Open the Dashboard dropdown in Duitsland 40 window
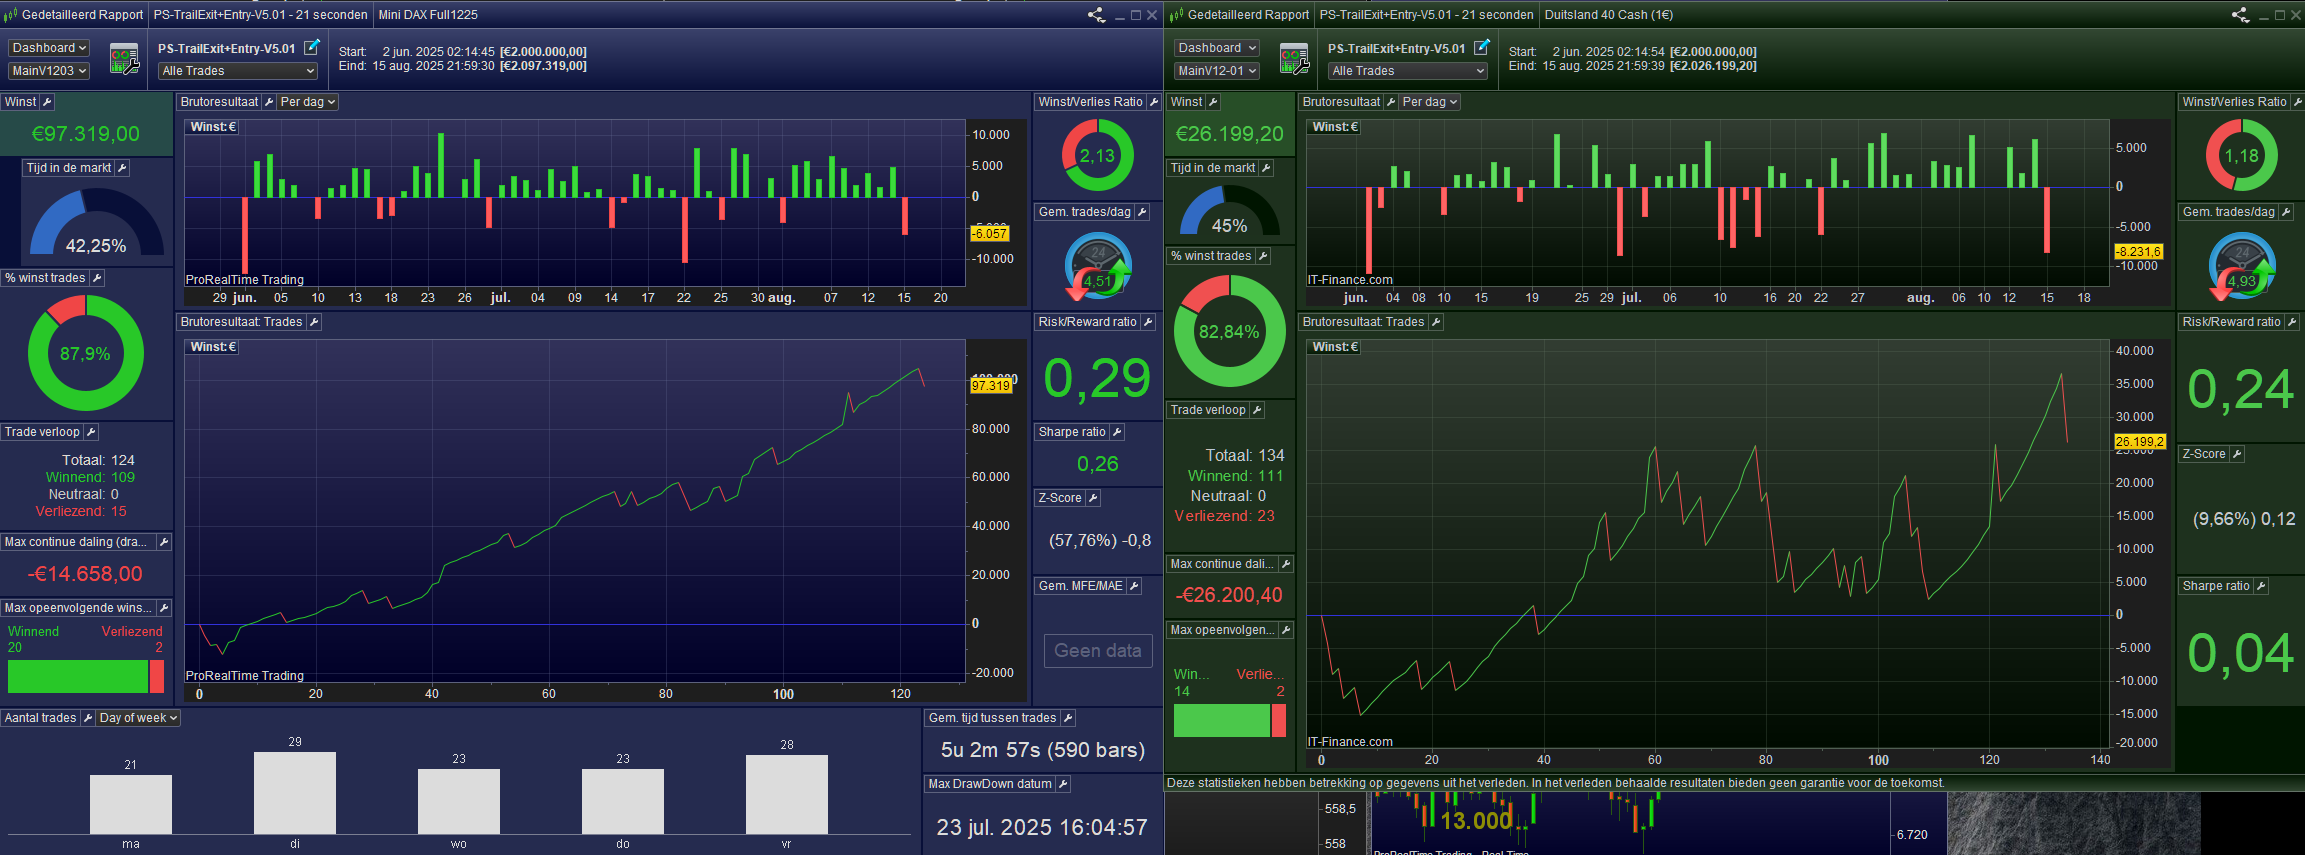The width and height of the screenshot is (2305, 855). coord(1217,48)
